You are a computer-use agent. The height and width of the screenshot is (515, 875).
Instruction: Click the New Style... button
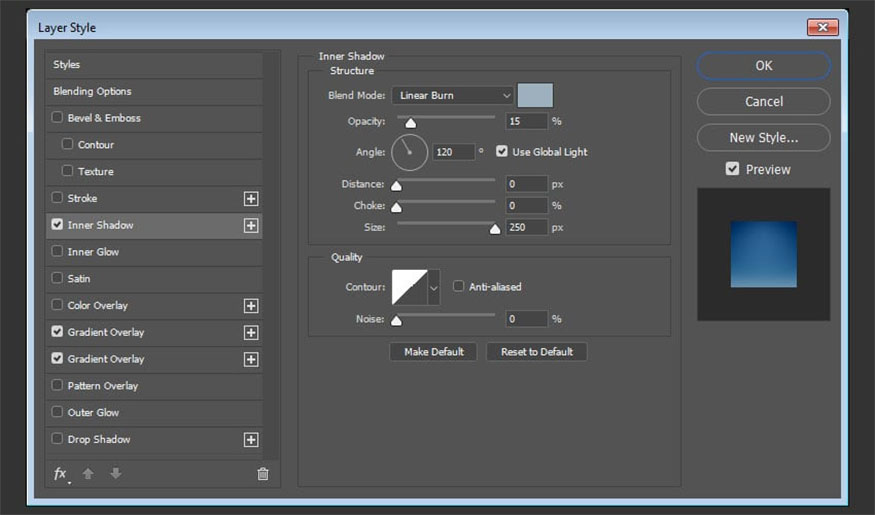pos(763,138)
